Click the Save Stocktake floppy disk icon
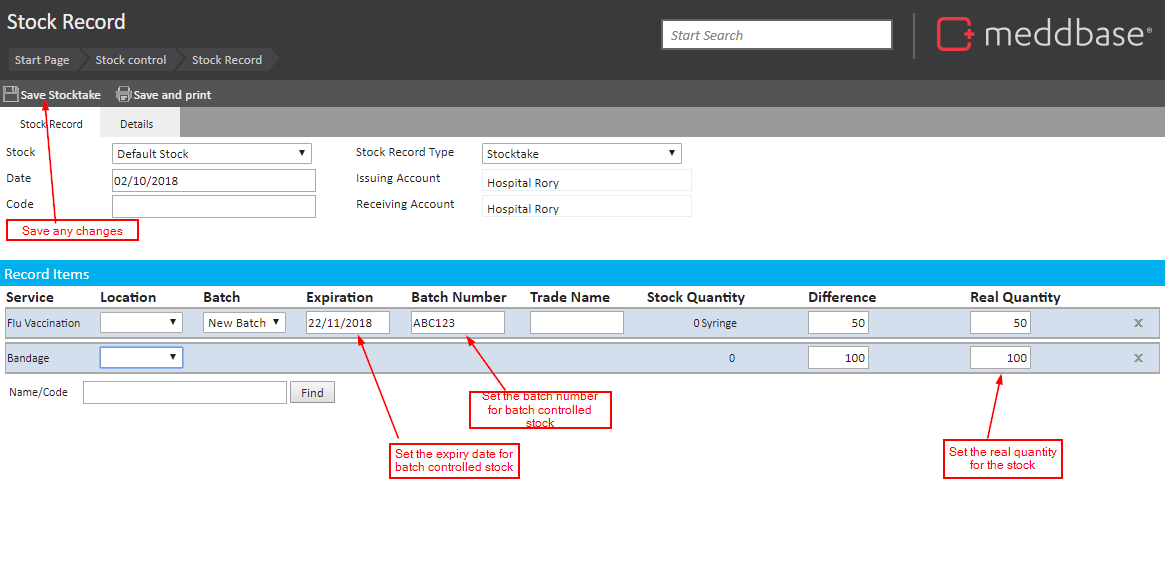Viewport: 1165px width, 574px height. [x=11, y=94]
